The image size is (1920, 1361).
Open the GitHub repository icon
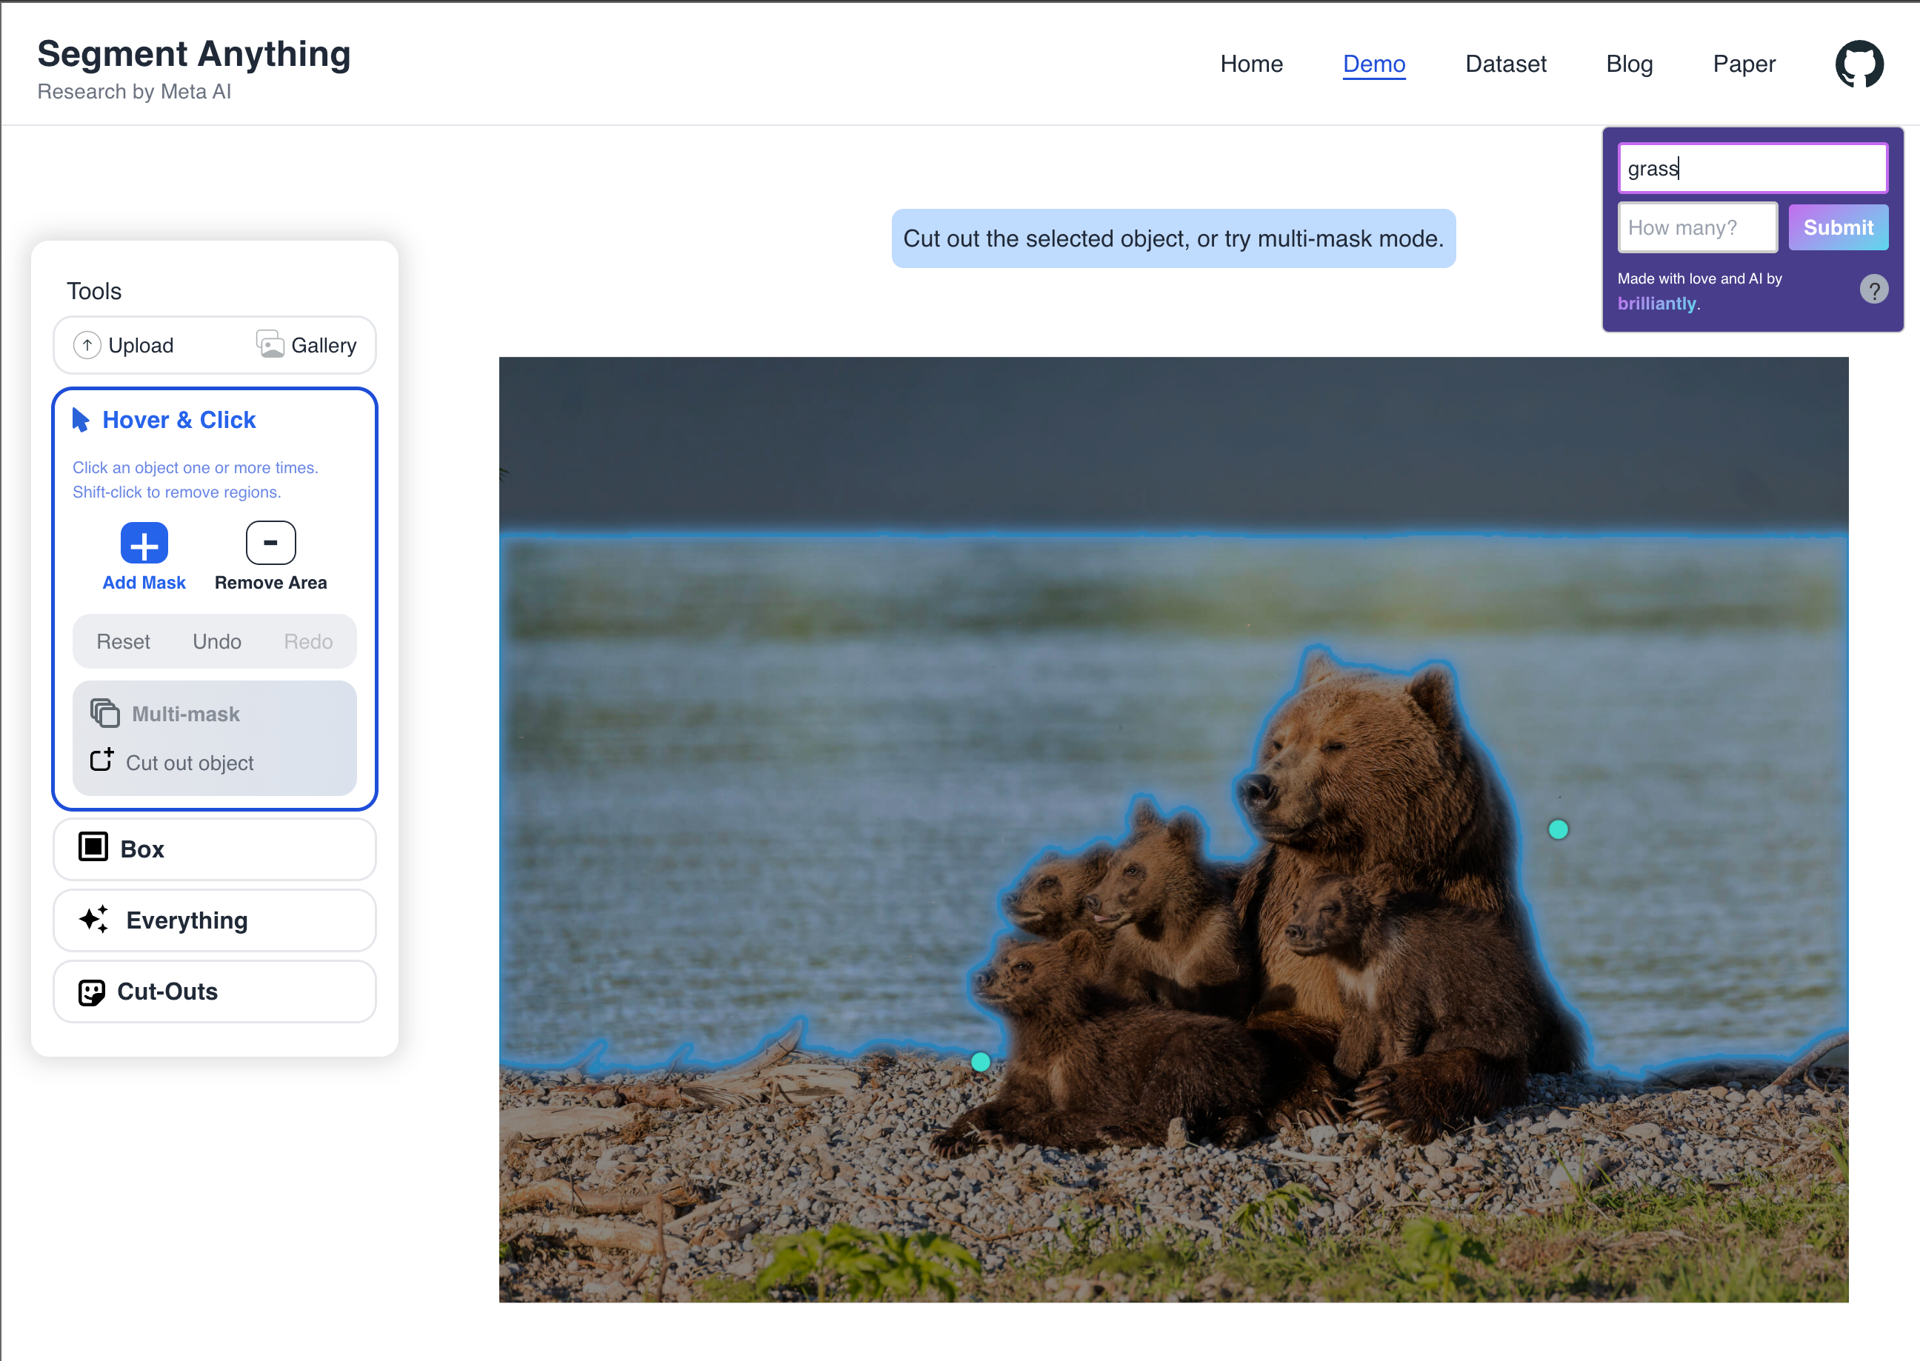point(1859,64)
